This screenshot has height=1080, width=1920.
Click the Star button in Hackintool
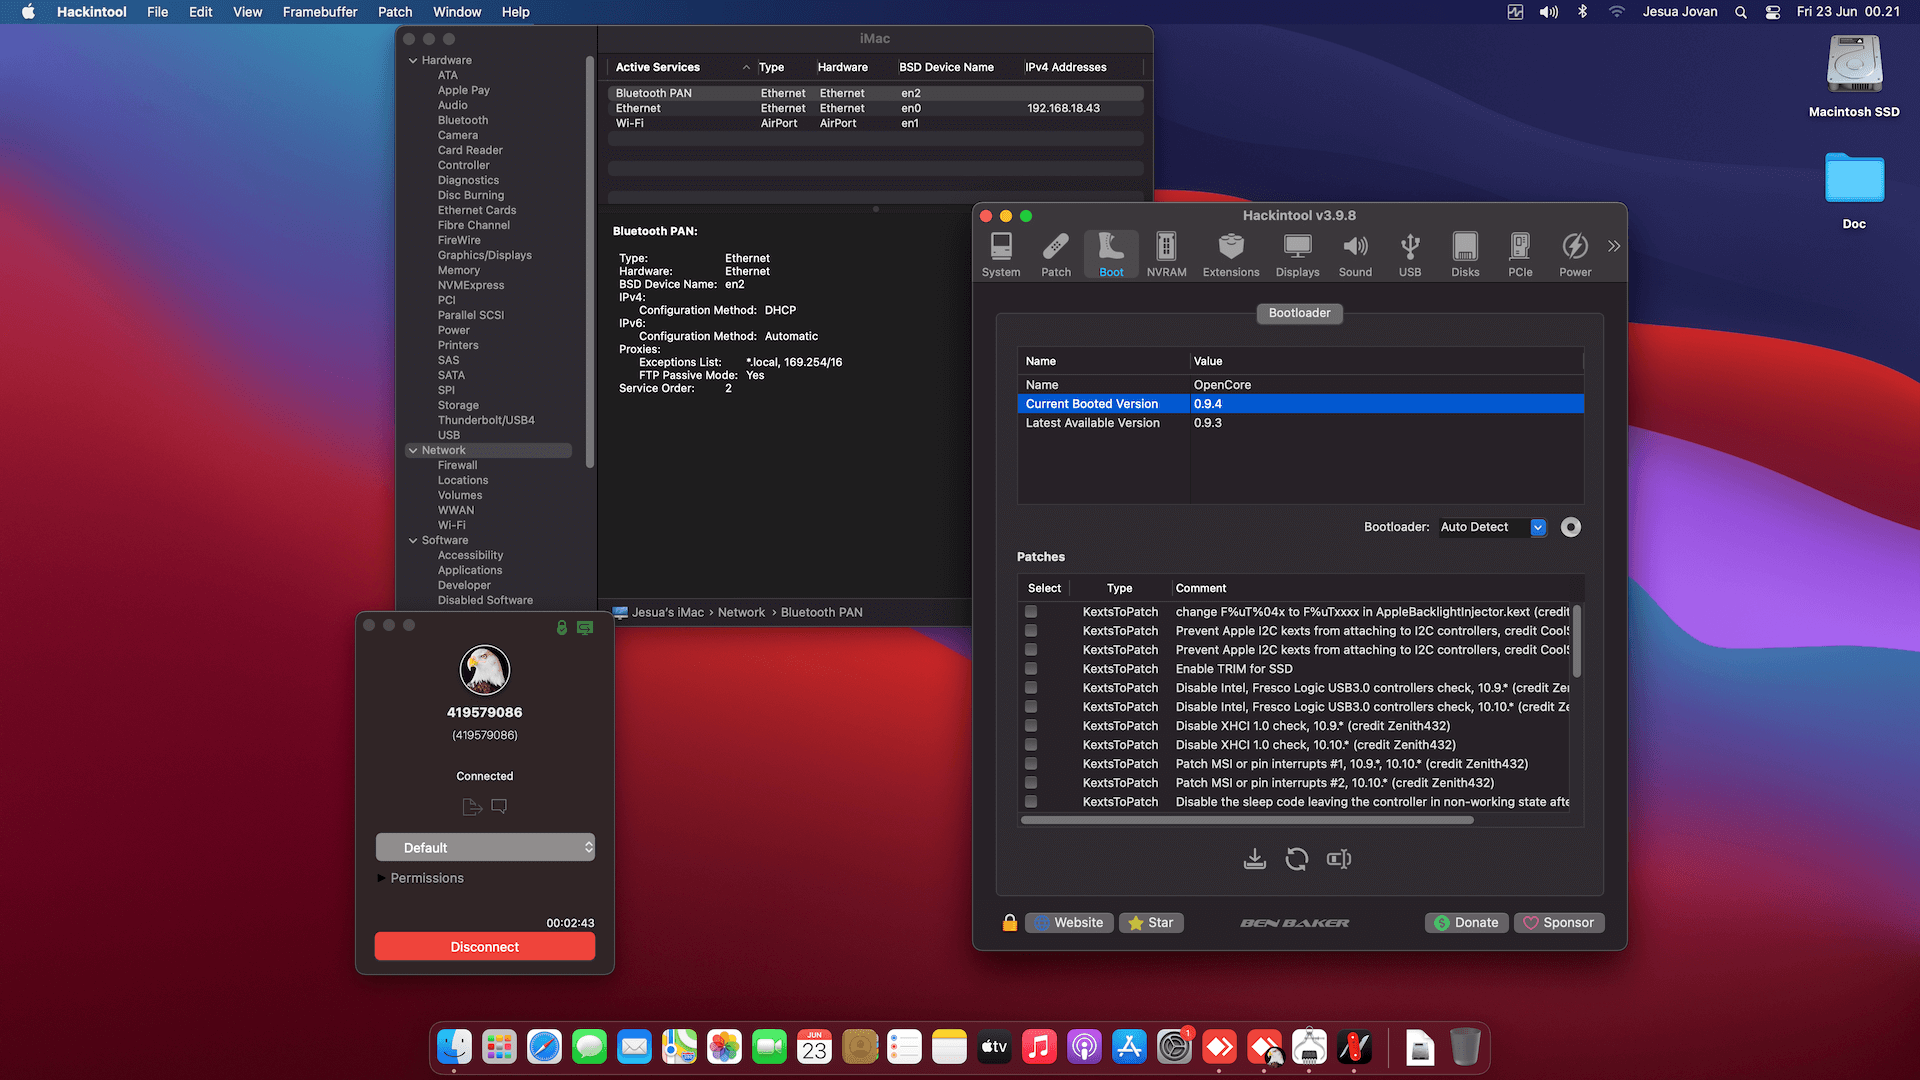pyautogui.click(x=1151, y=922)
